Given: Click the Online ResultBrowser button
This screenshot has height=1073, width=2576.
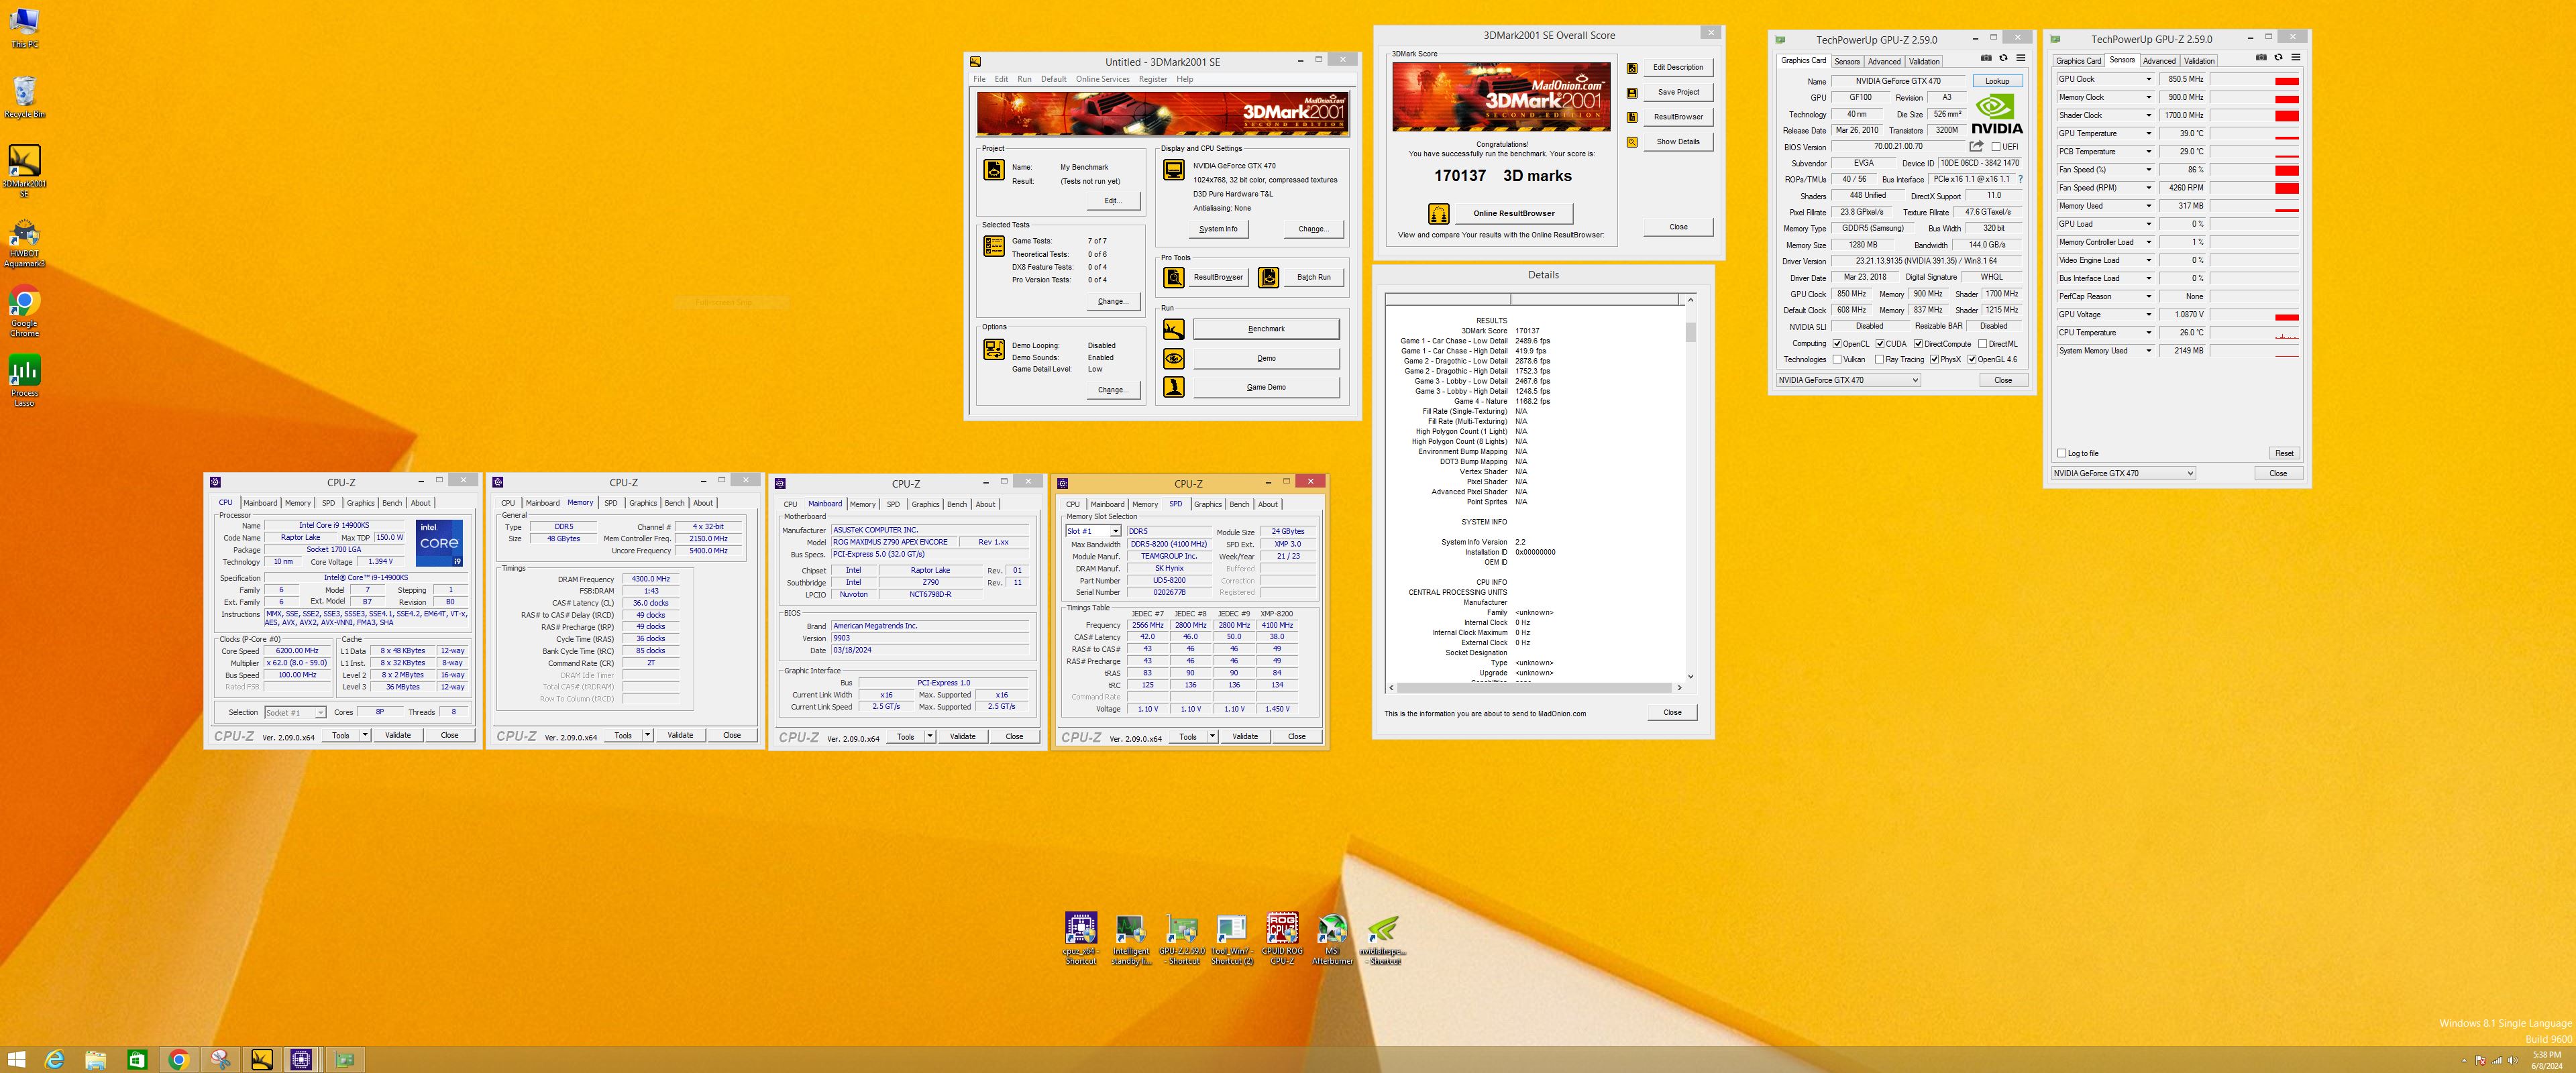Looking at the screenshot, I should pyautogui.click(x=1514, y=213).
